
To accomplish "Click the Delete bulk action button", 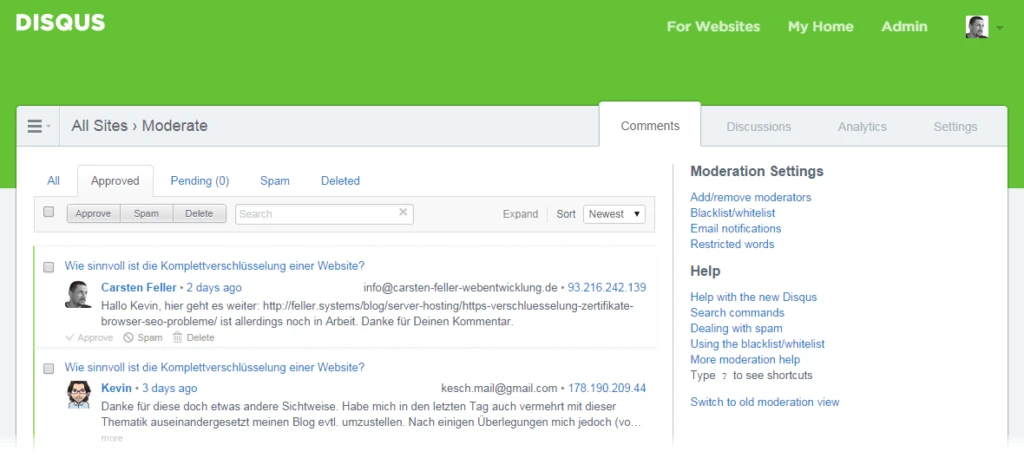I will tap(199, 214).
